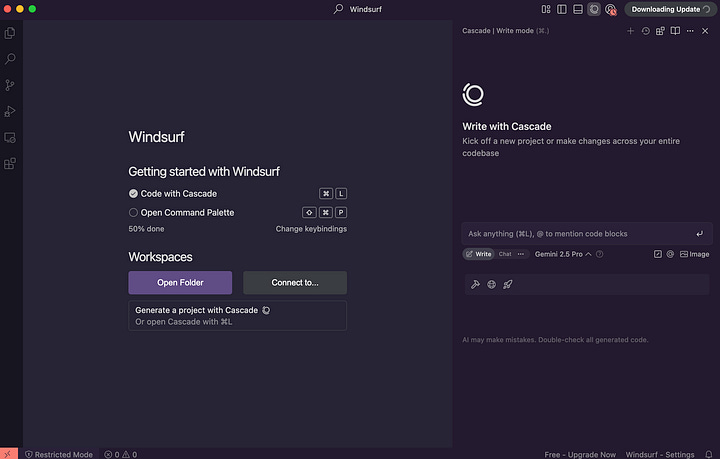
Task: Click the customize layout icon in title bar
Action: (546, 9)
